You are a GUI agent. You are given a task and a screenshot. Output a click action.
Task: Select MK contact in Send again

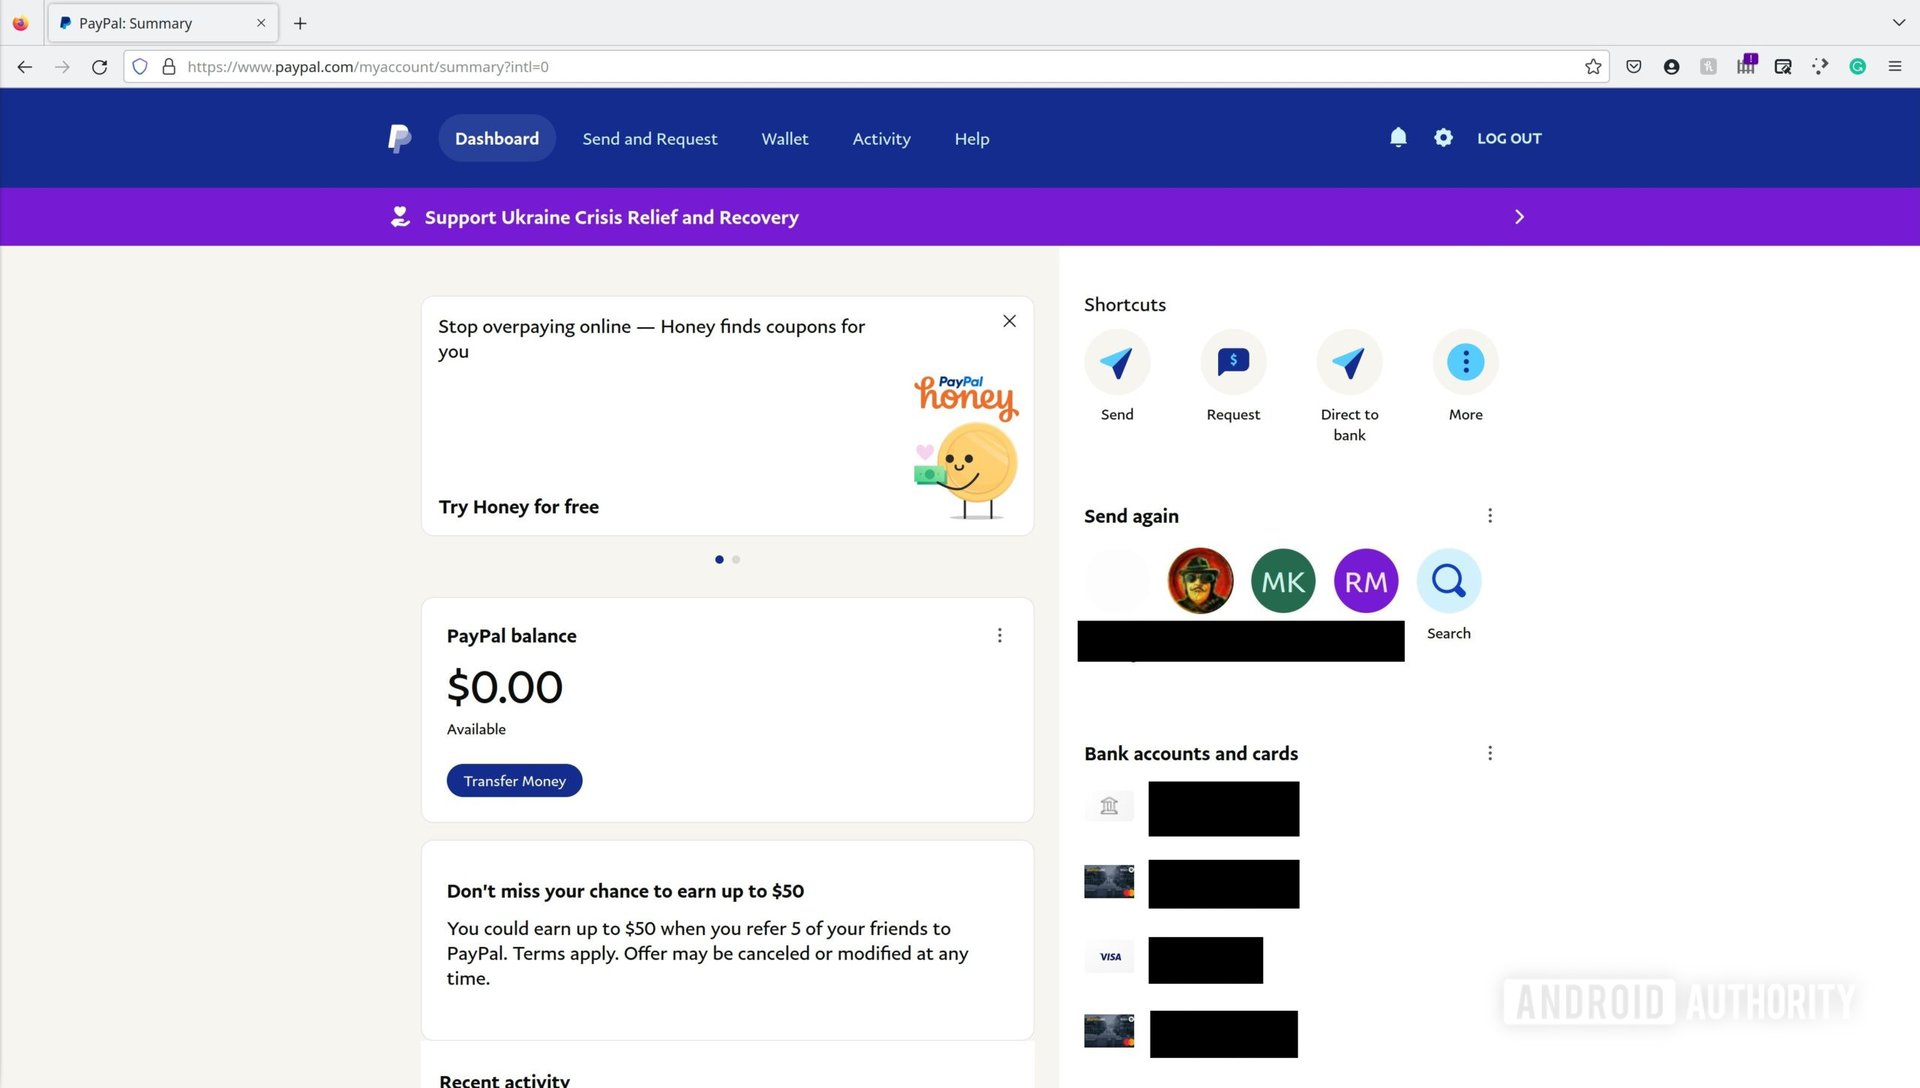1282,580
